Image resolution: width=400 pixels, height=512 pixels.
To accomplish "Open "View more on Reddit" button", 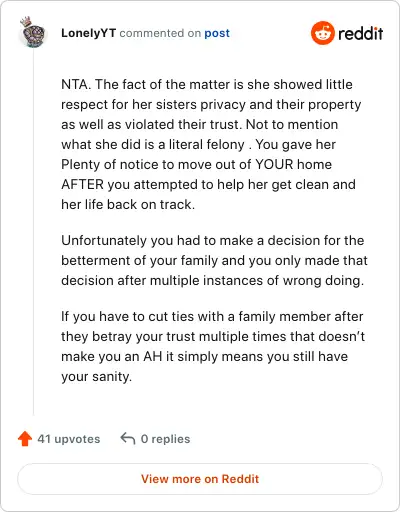I will (200, 479).
